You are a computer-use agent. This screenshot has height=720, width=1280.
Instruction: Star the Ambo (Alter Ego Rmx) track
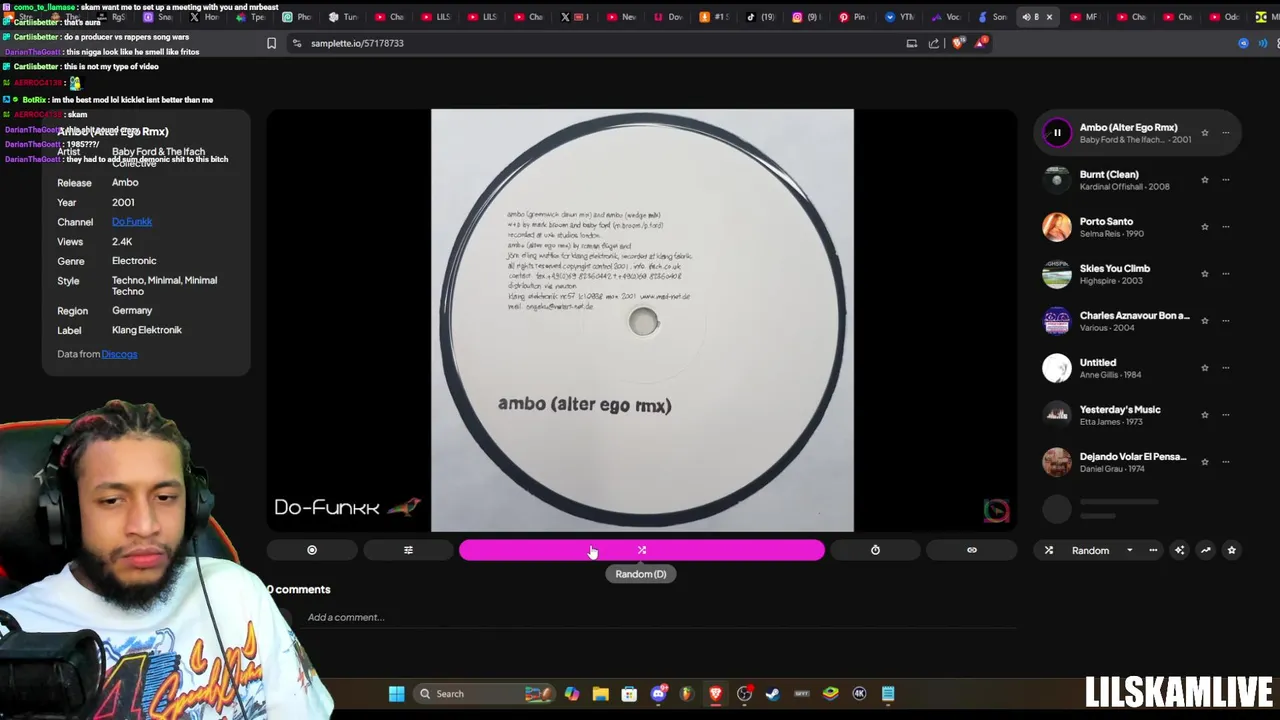[1204, 133]
